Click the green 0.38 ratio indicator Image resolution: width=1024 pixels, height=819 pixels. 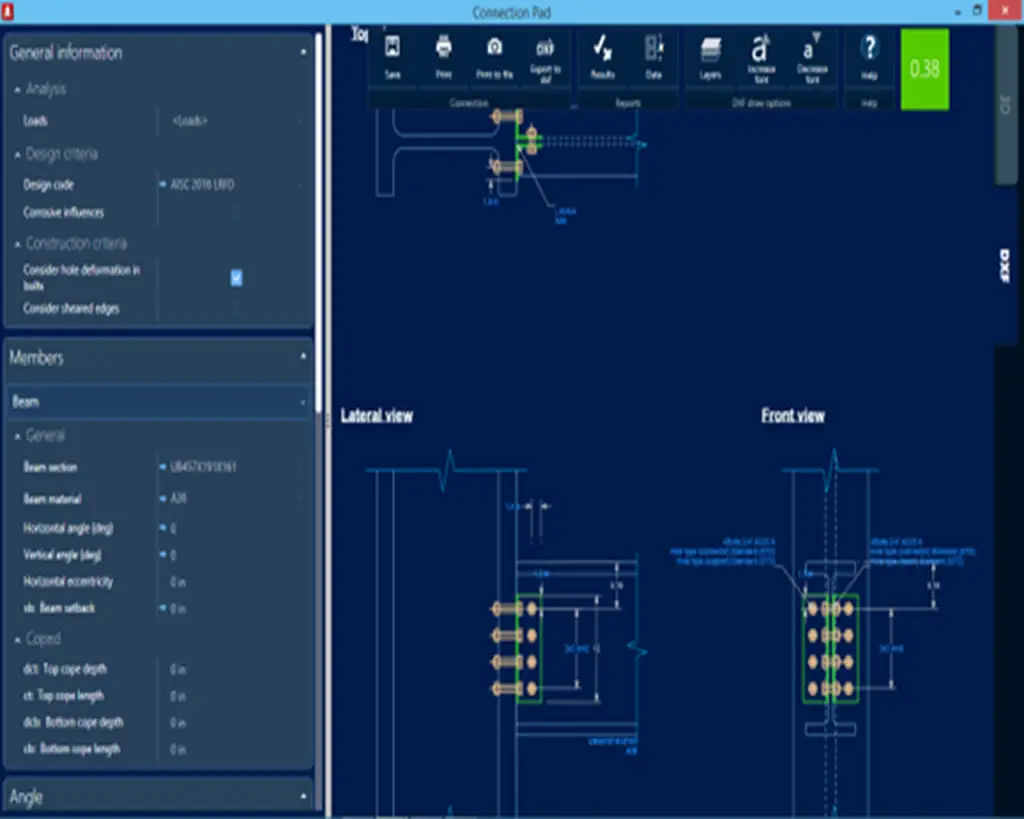tap(924, 69)
